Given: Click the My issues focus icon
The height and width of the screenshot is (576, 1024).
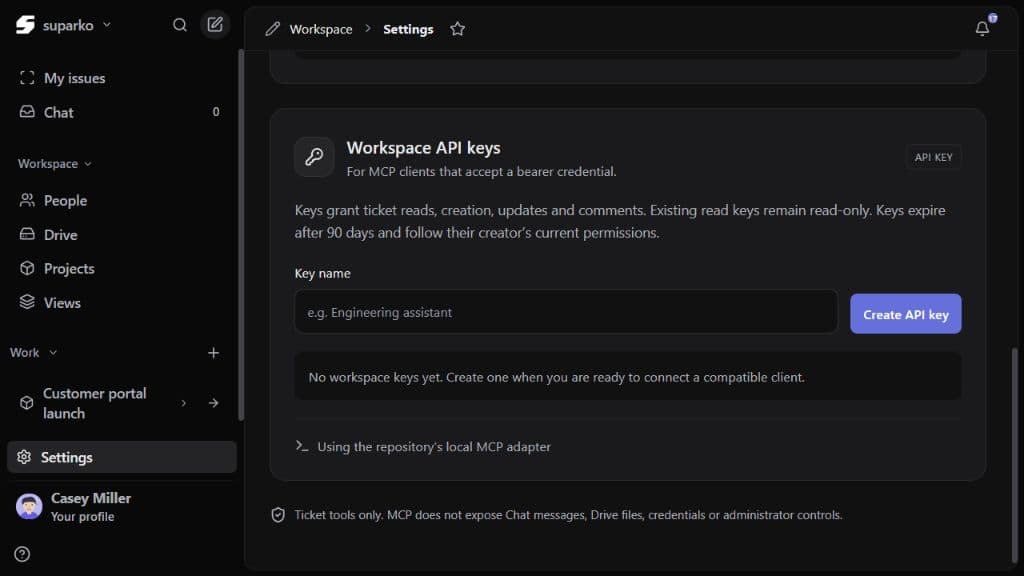Looking at the screenshot, I should [27, 78].
